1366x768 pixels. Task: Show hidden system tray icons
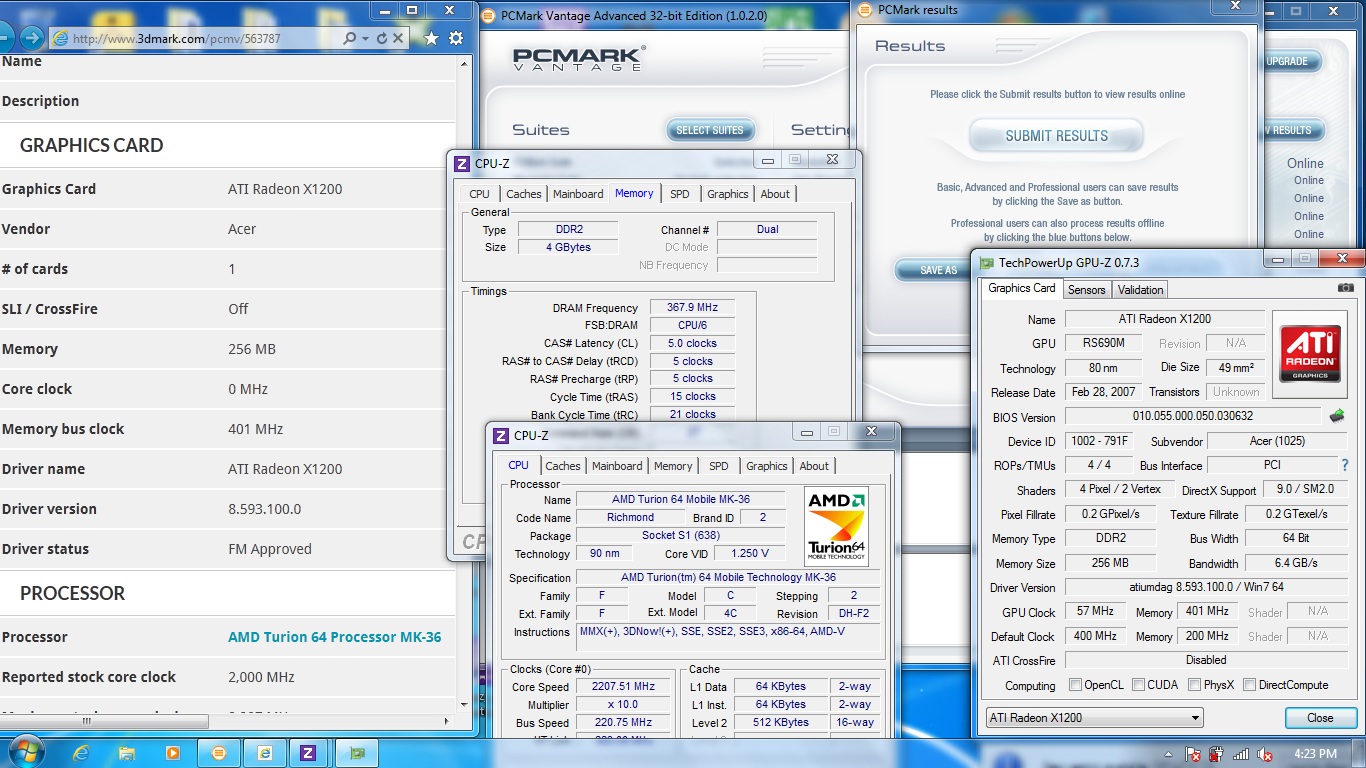[x=1169, y=753]
